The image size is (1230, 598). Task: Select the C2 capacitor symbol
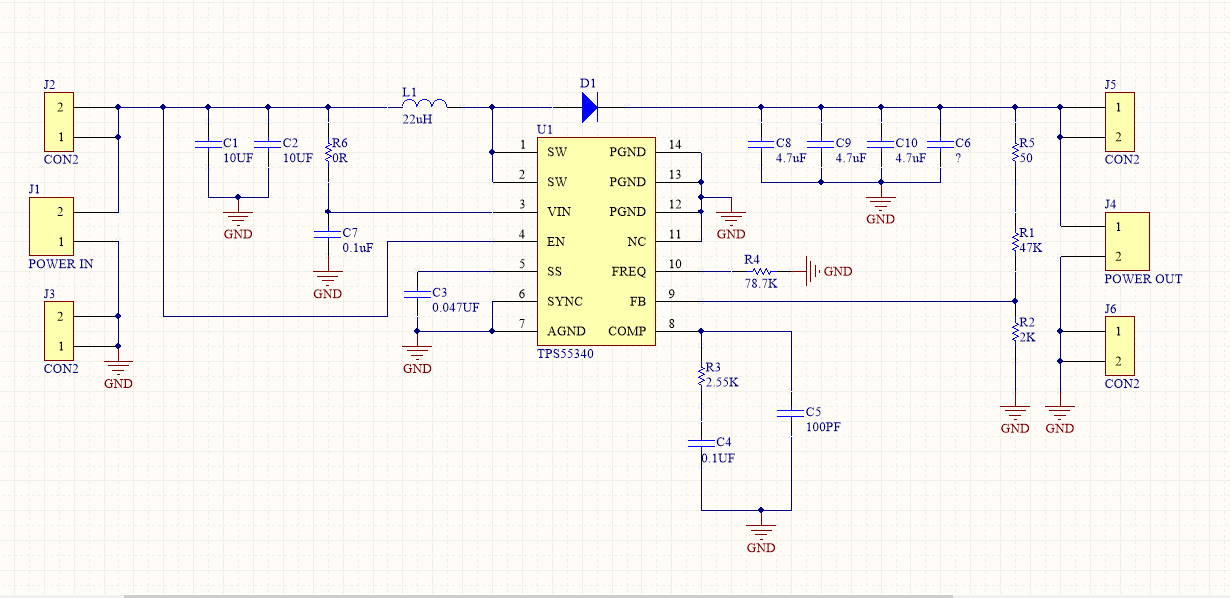[268, 144]
